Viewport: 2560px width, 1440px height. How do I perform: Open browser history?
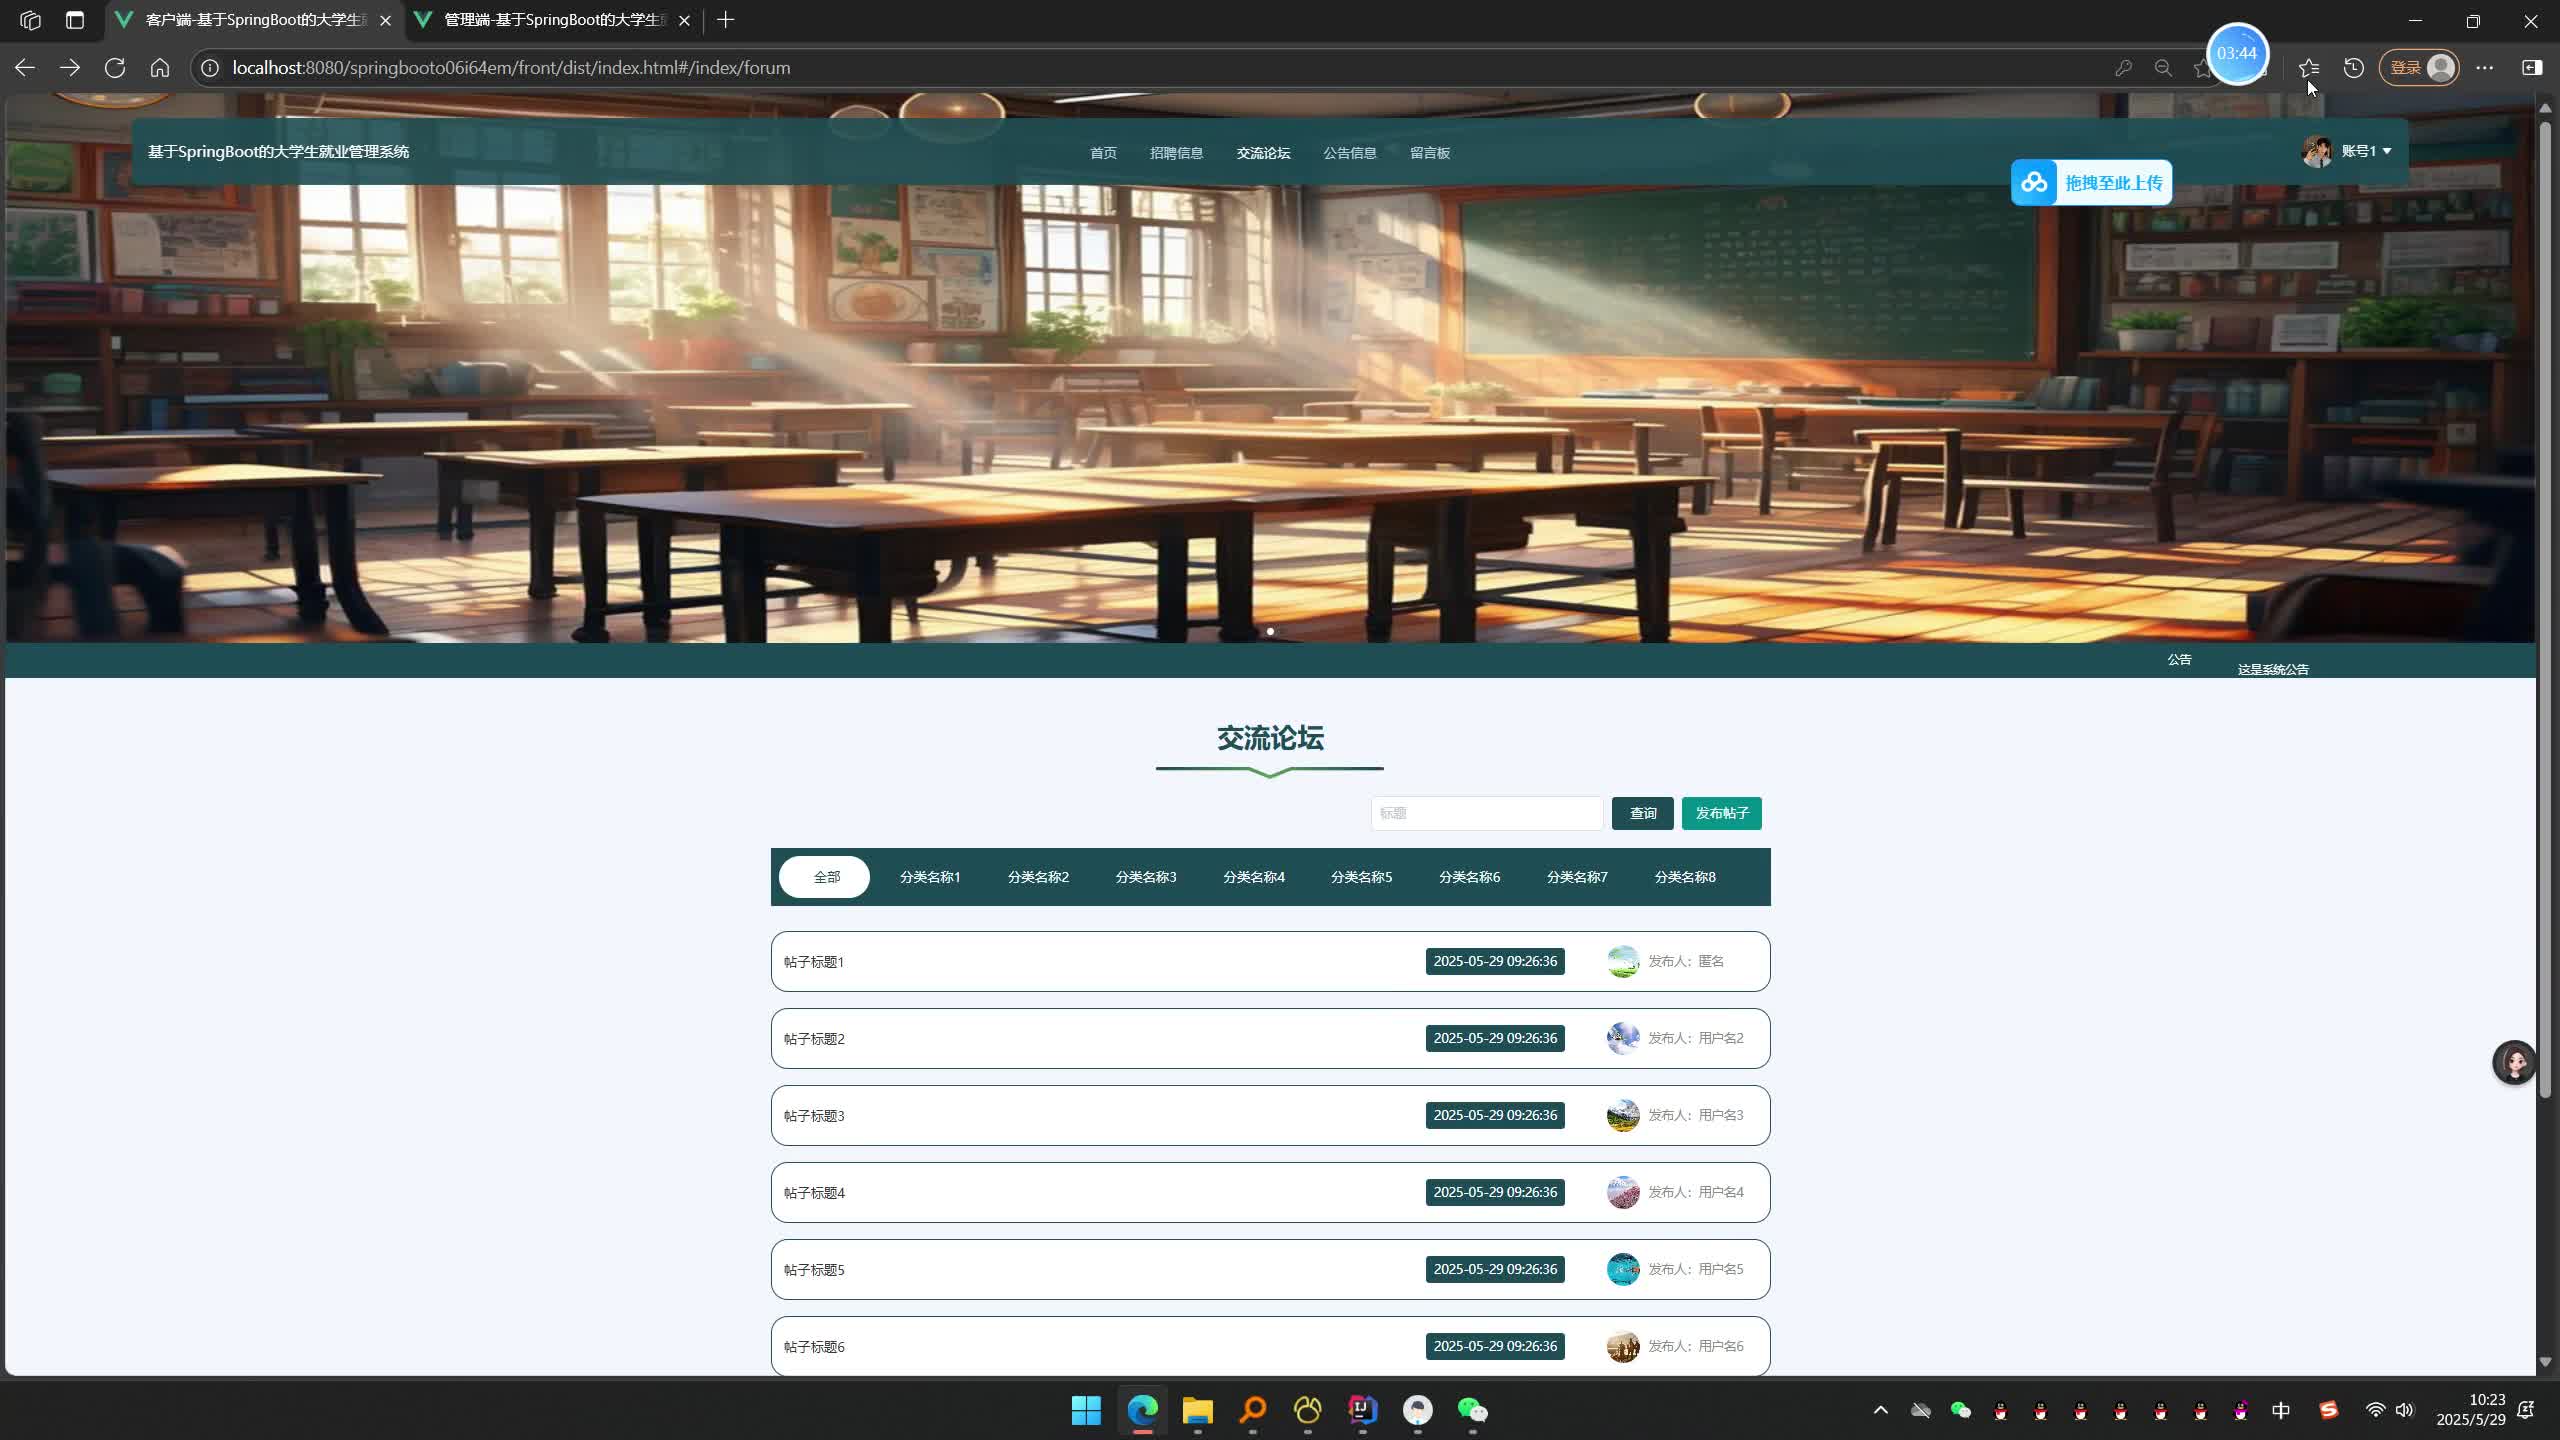tap(2352, 67)
